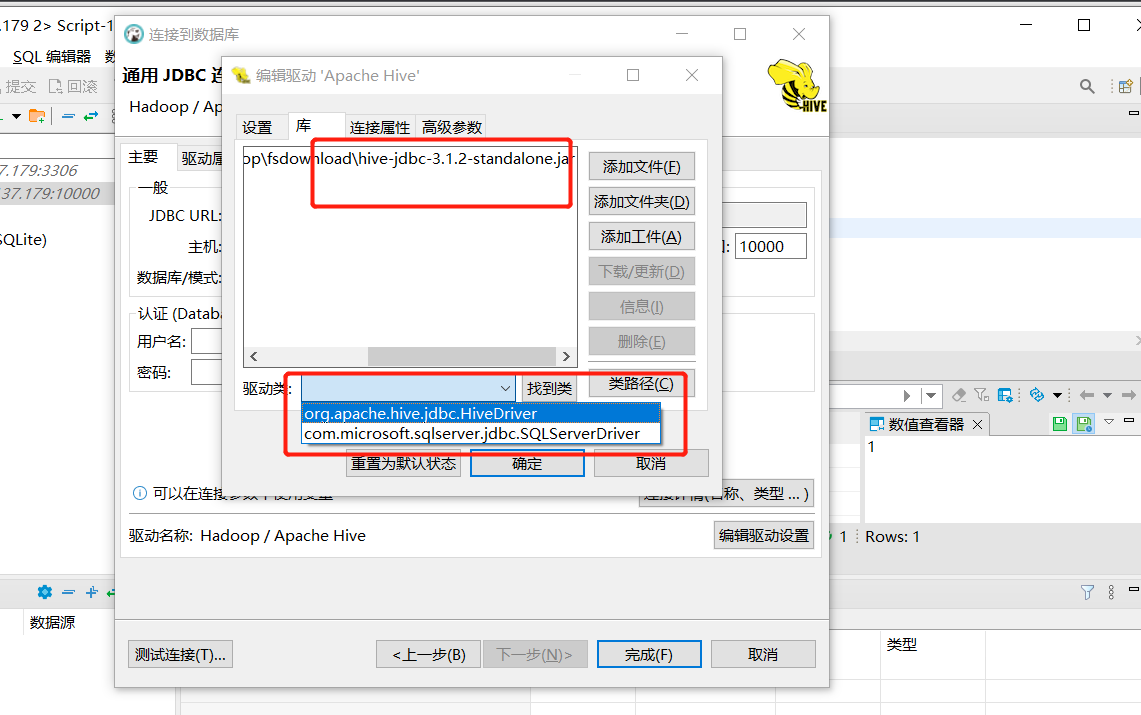Click the info icon beside variables hint
Screen dimensions: 1141x715
coord(140,493)
